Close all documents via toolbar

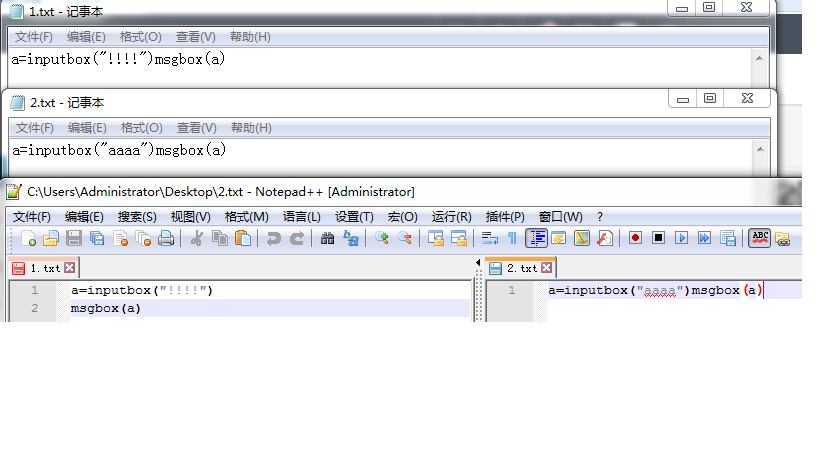coord(143,239)
